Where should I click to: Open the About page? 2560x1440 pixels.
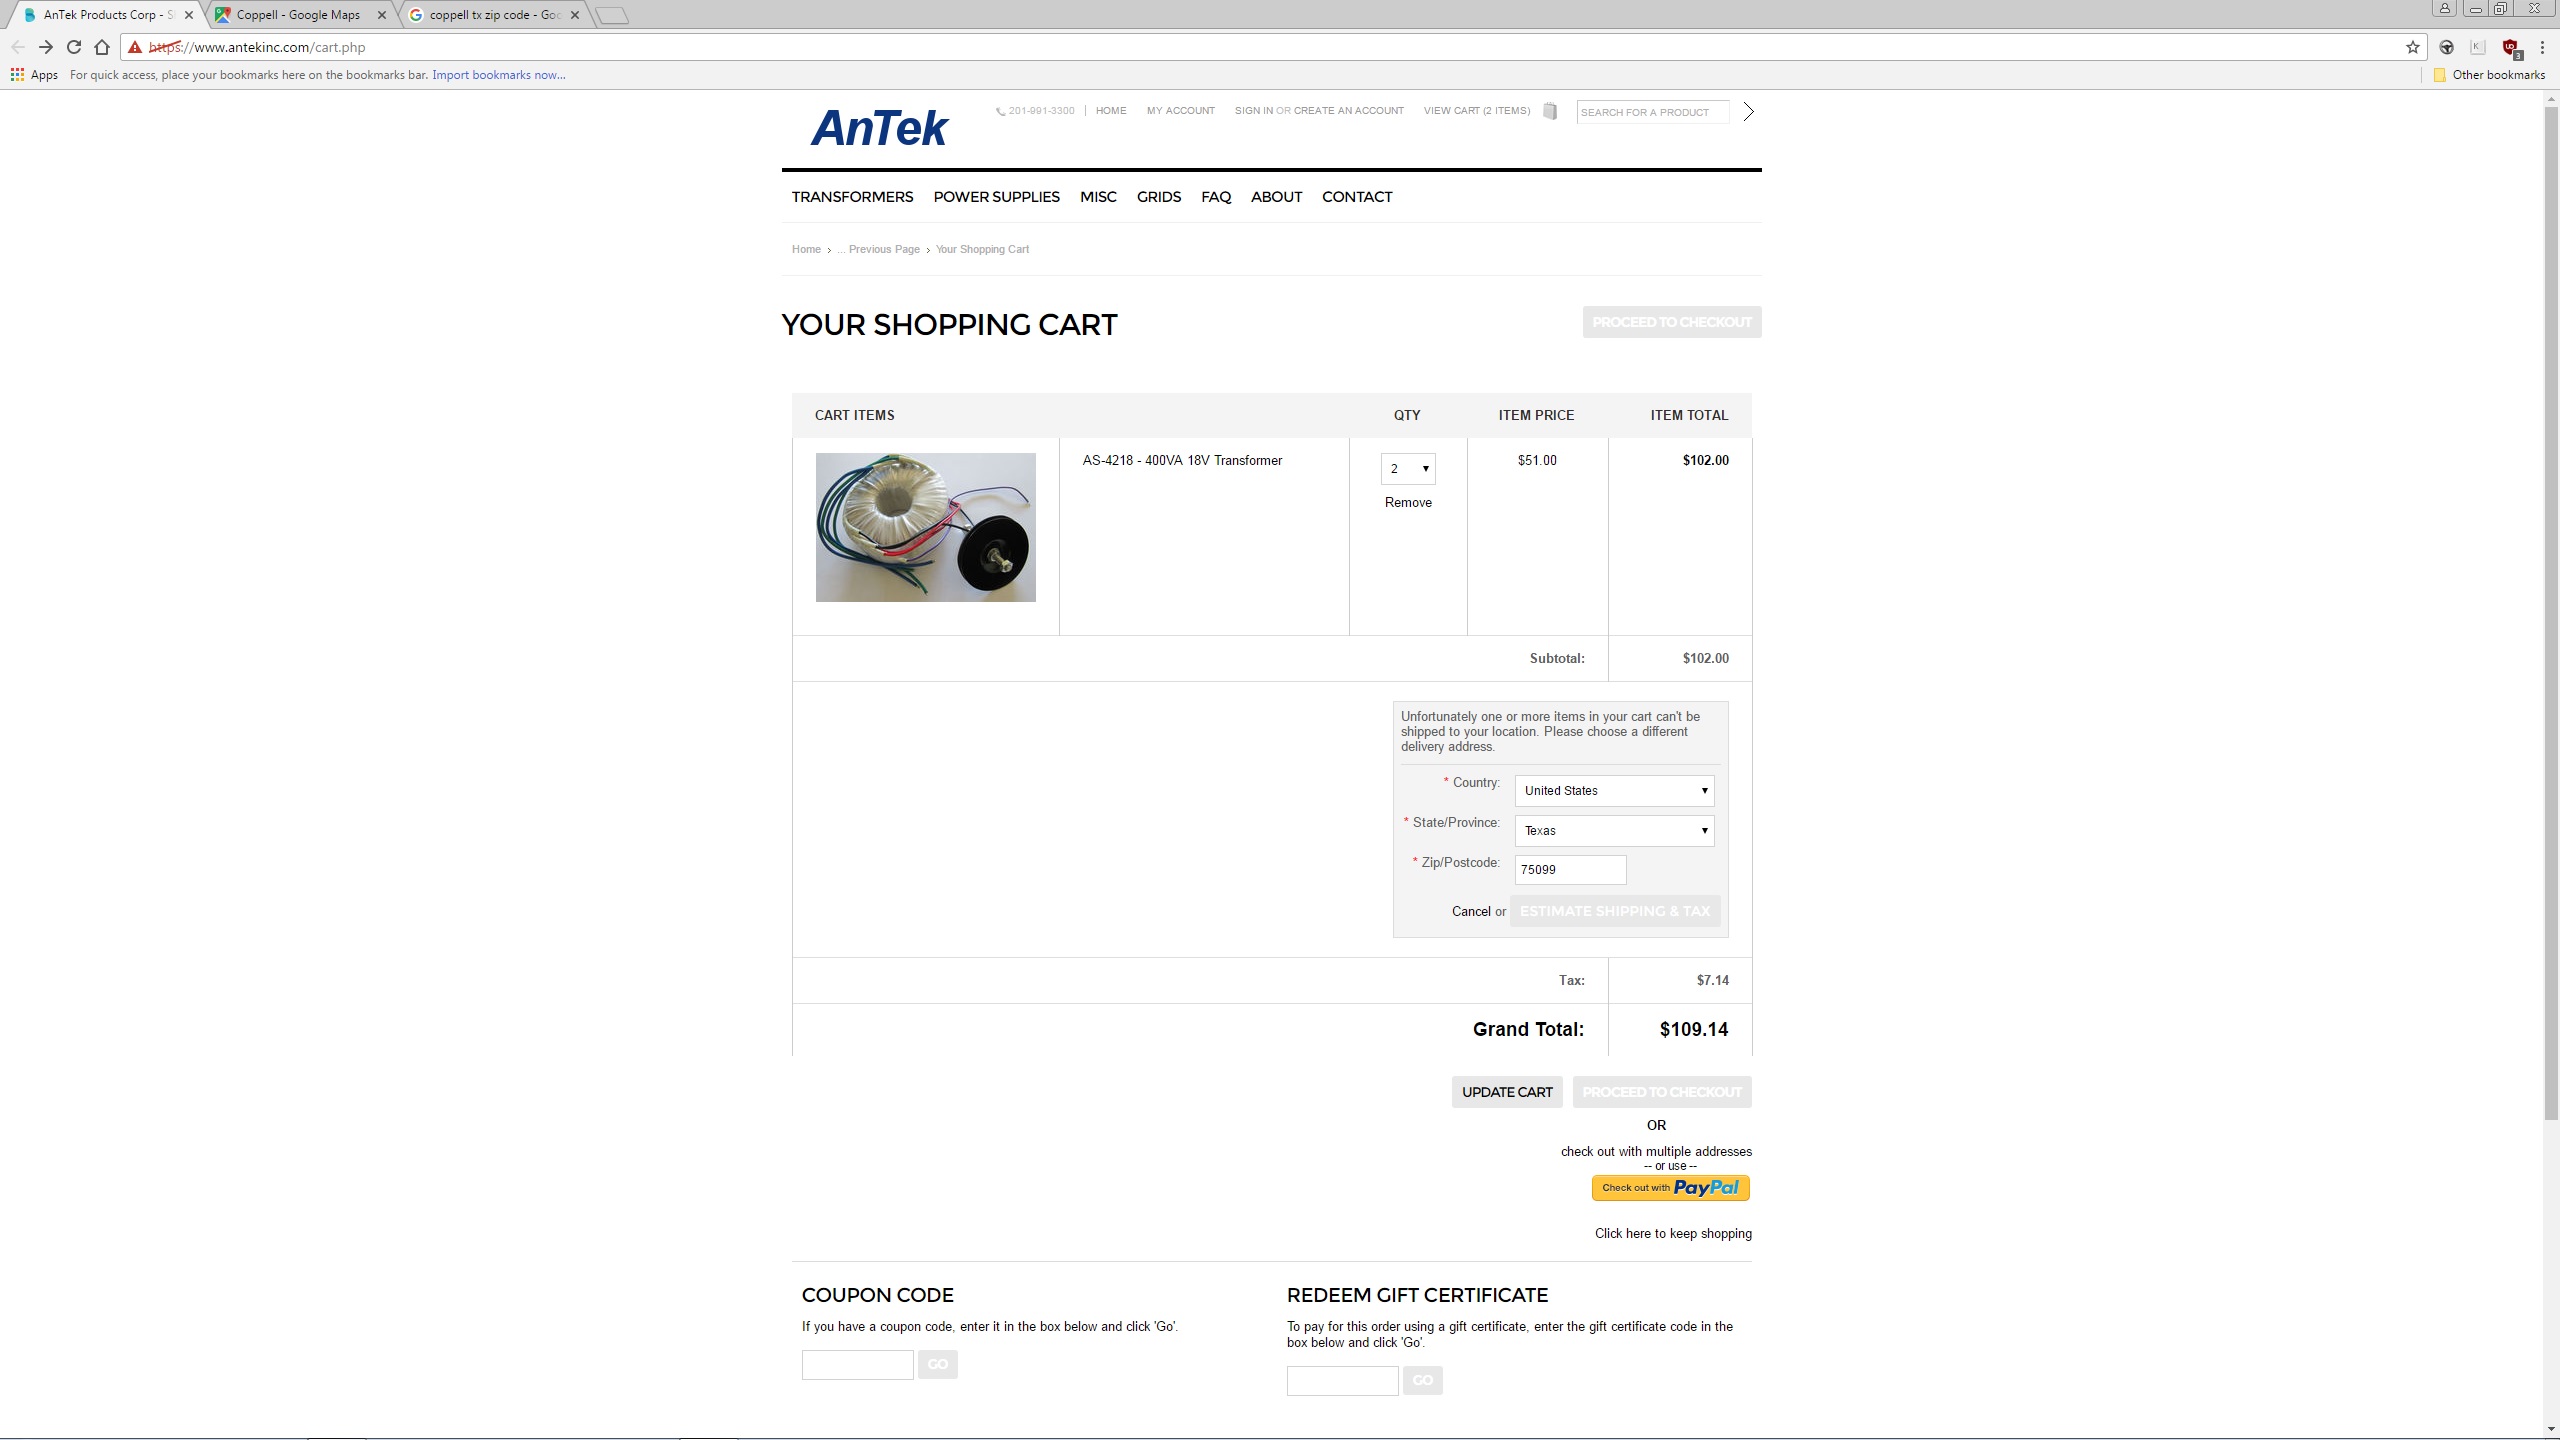1276,197
